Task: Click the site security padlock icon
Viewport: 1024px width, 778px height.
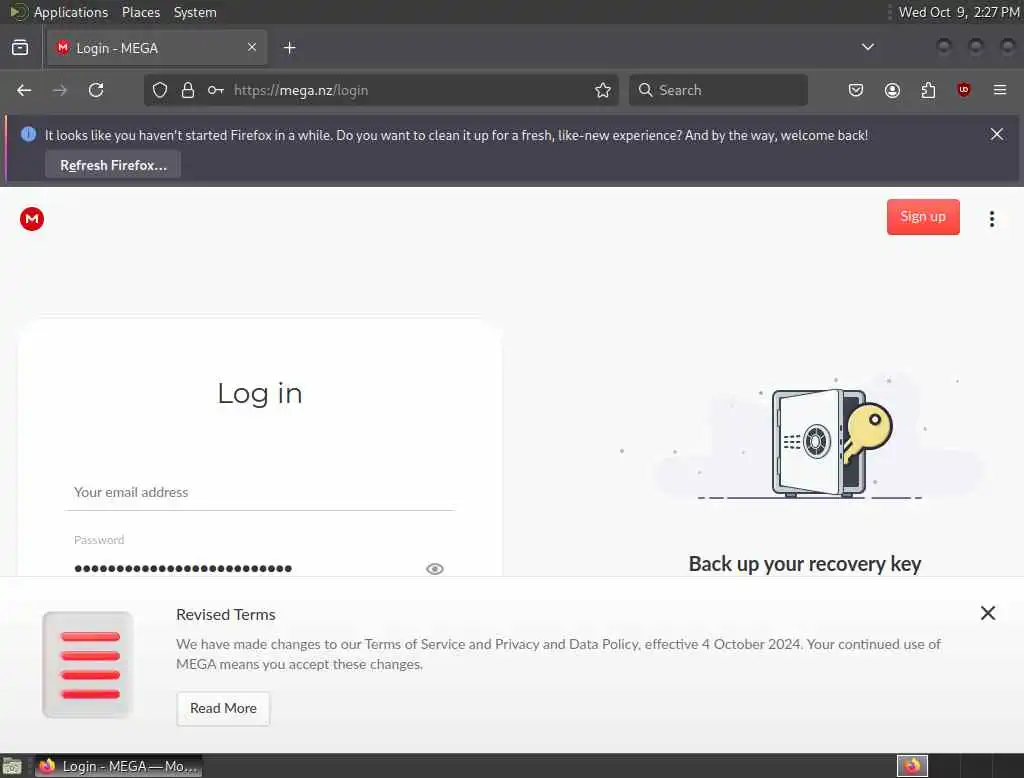Action: (188, 90)
